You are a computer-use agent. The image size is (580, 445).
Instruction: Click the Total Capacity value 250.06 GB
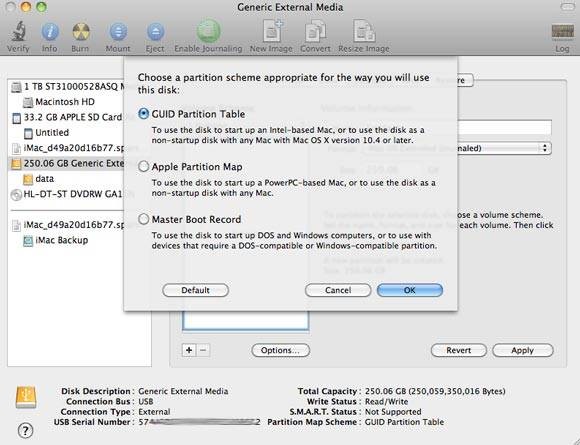click(x=435, y=391)
